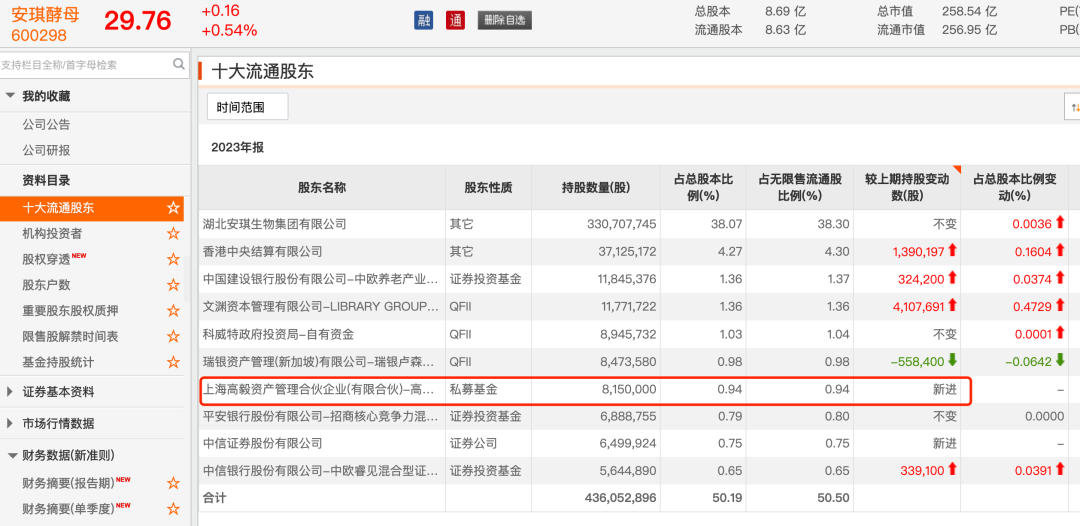Open the 时间范围 selector
1080x526 pixels.
(247, 107)
